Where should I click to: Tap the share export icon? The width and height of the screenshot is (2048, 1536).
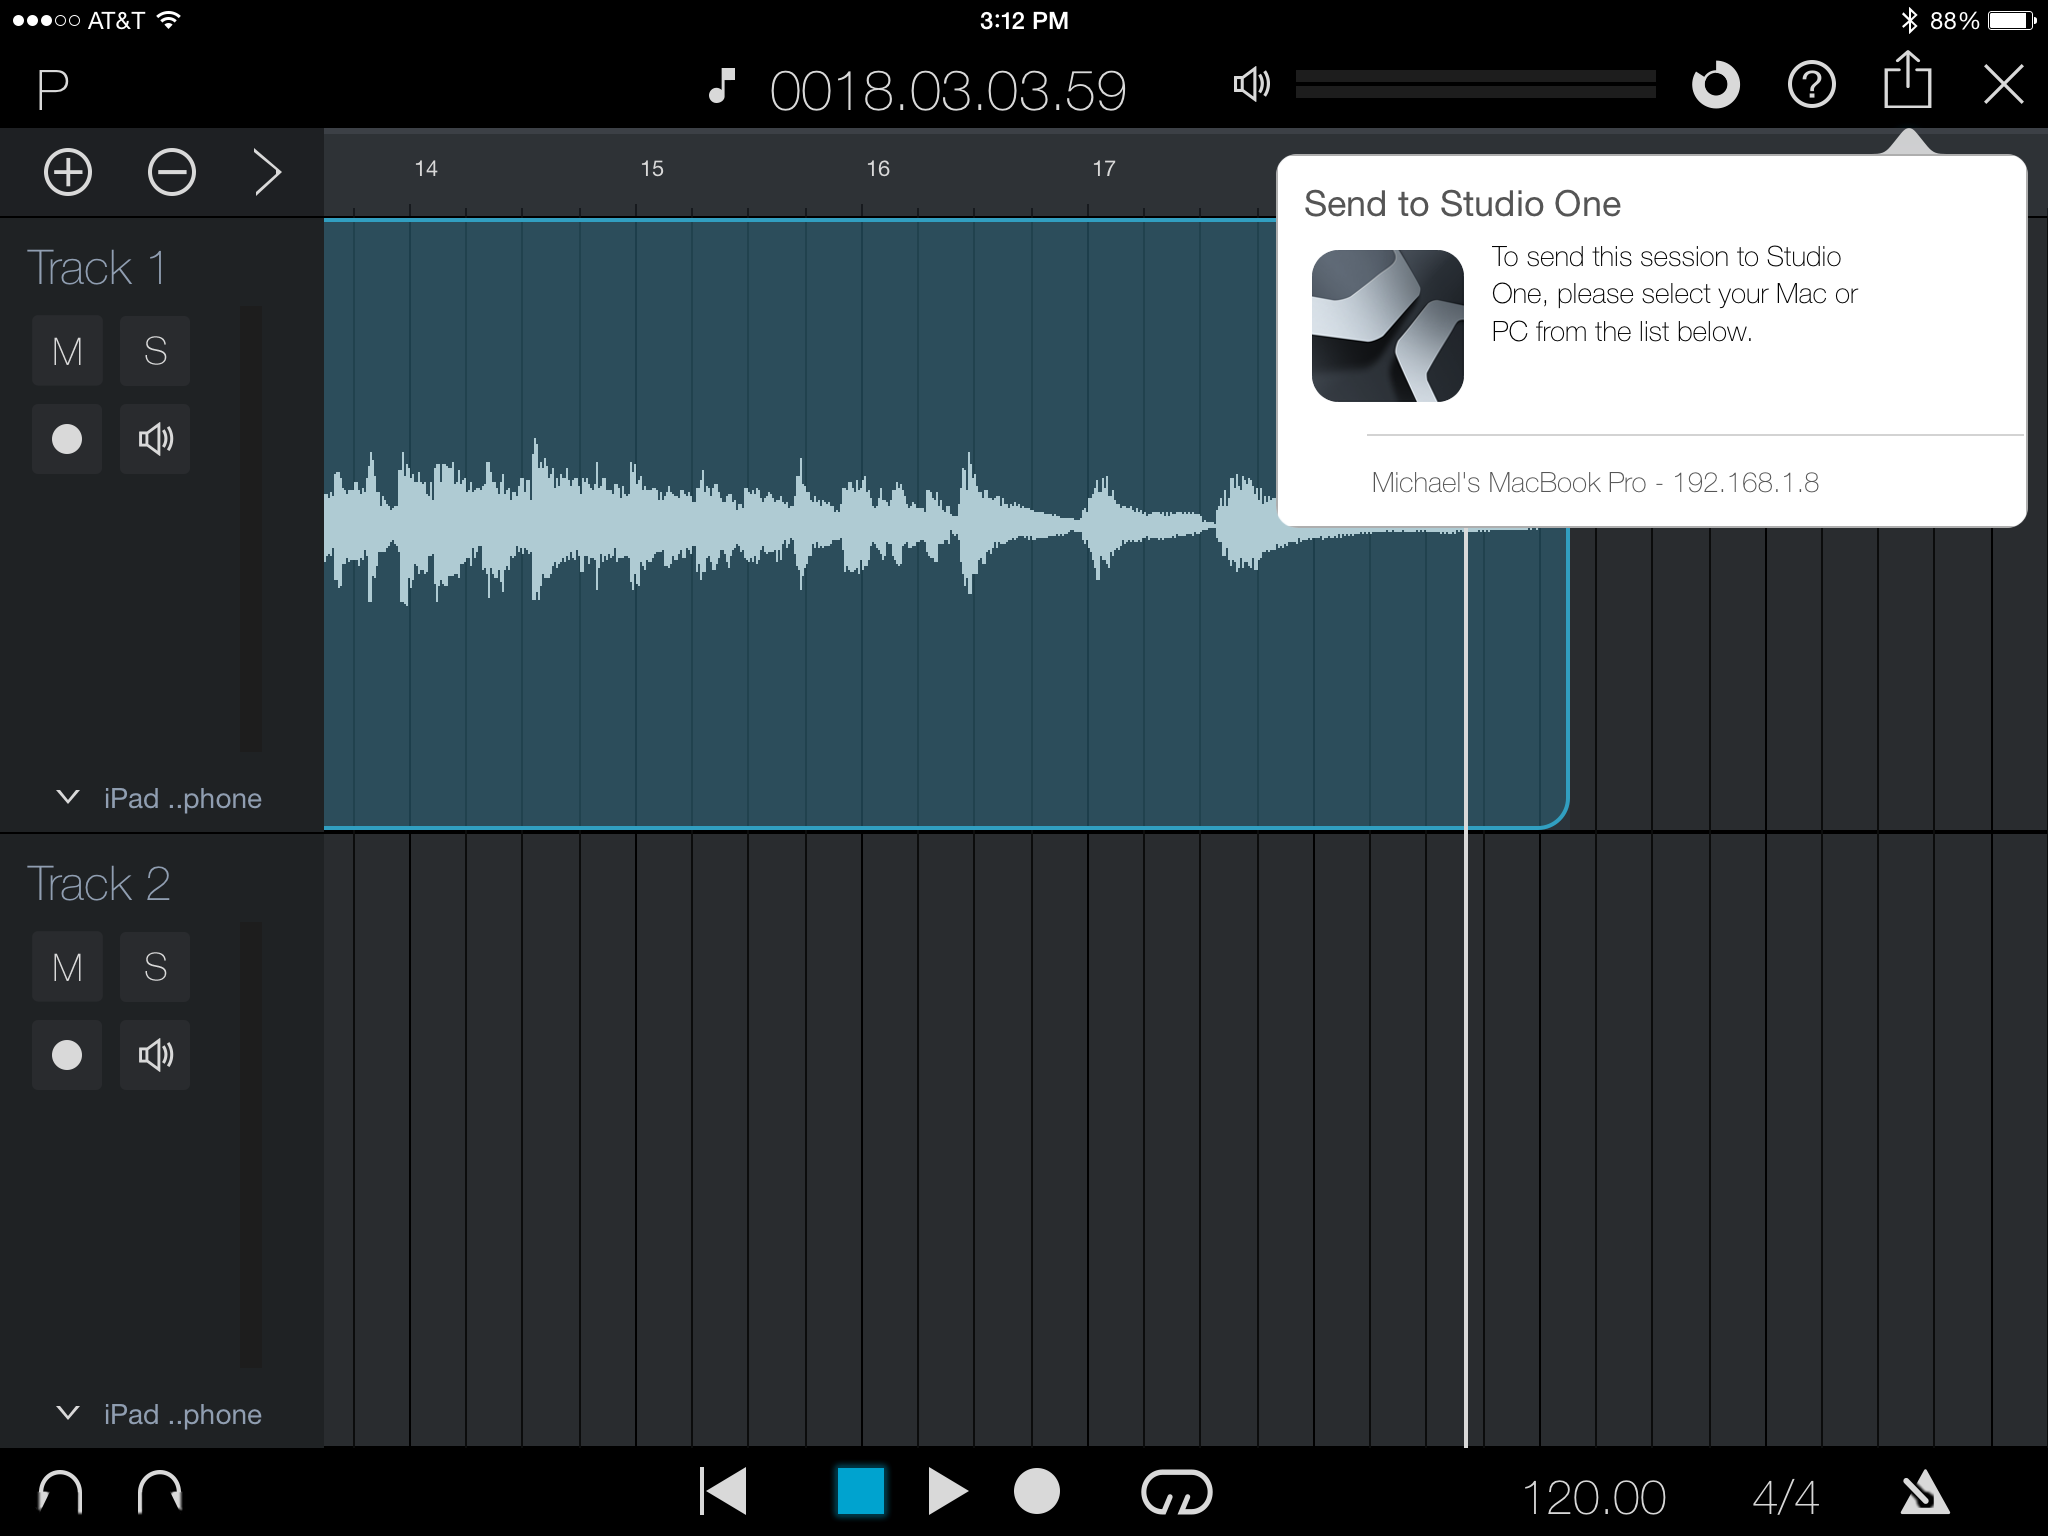(x=1907, y=82)
